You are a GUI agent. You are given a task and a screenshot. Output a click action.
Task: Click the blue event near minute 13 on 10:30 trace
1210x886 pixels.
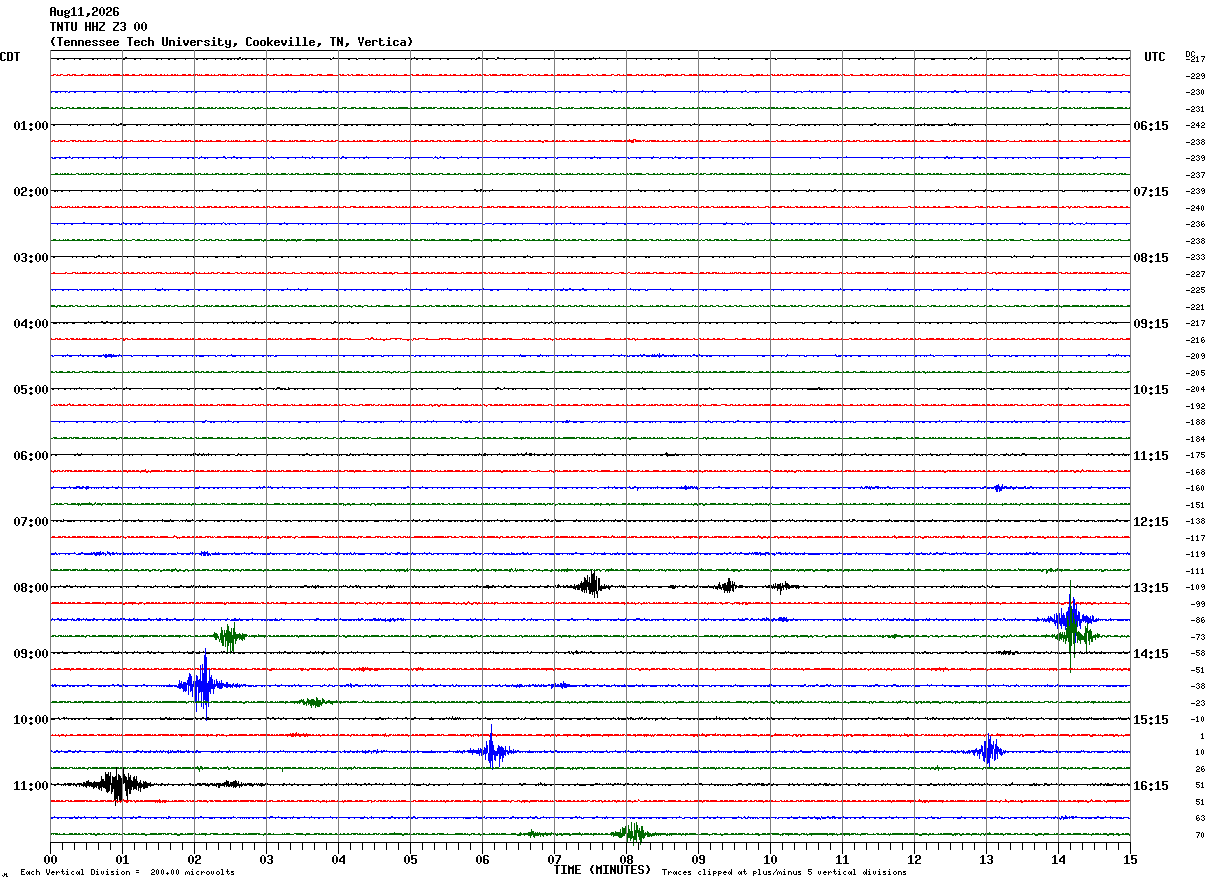tap(989, 751)
